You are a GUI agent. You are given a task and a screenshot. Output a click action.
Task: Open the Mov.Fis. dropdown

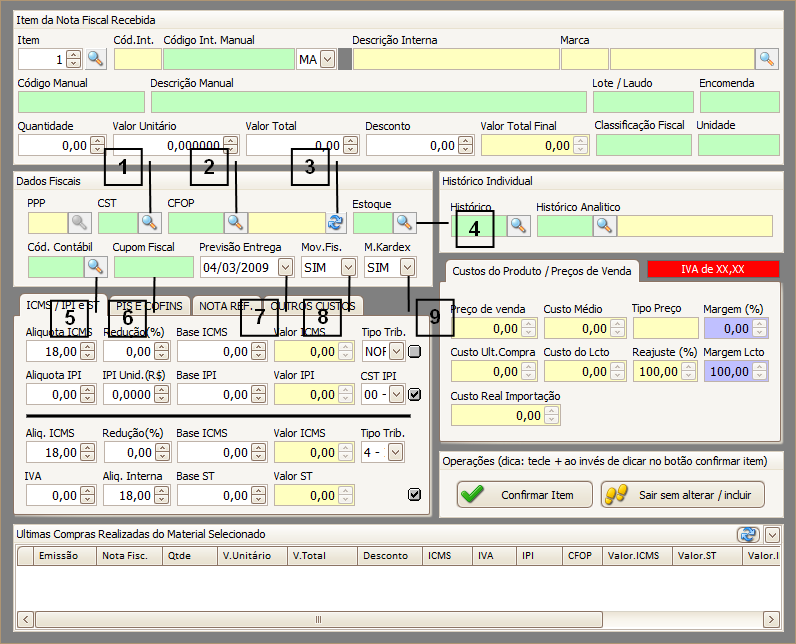coord(347,267)
